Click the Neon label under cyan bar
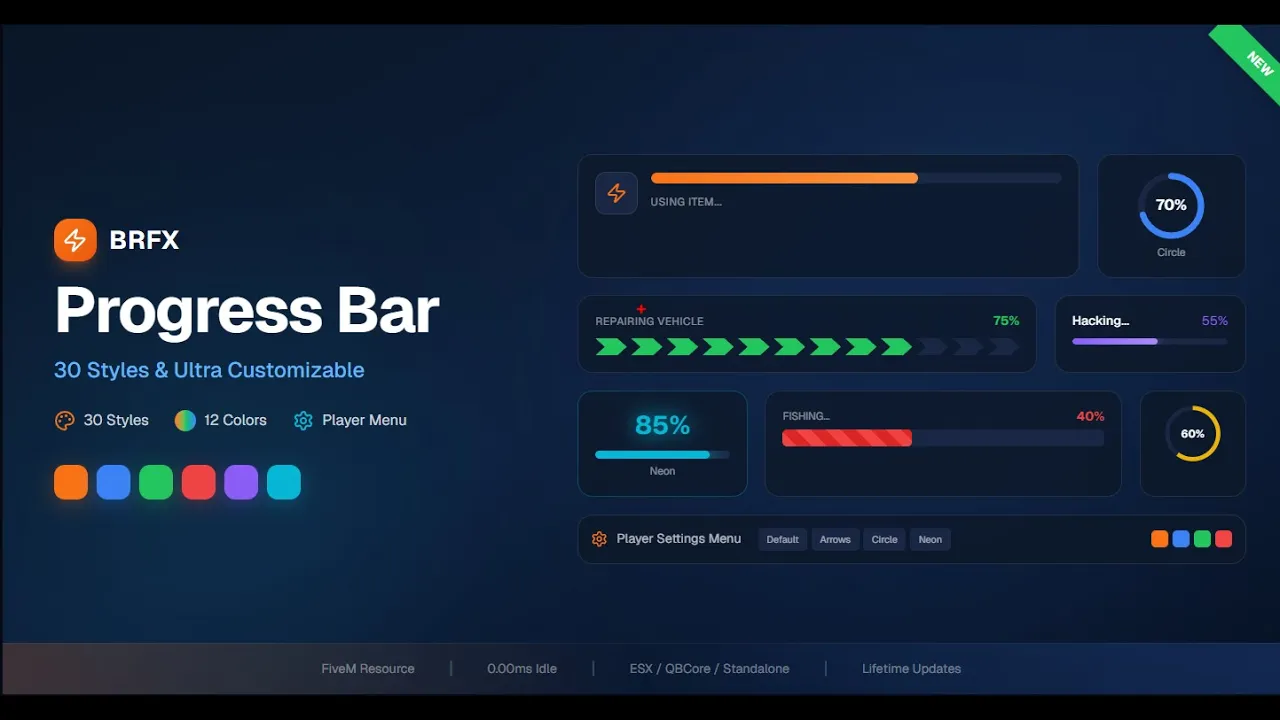 click(x=662, y=471)
